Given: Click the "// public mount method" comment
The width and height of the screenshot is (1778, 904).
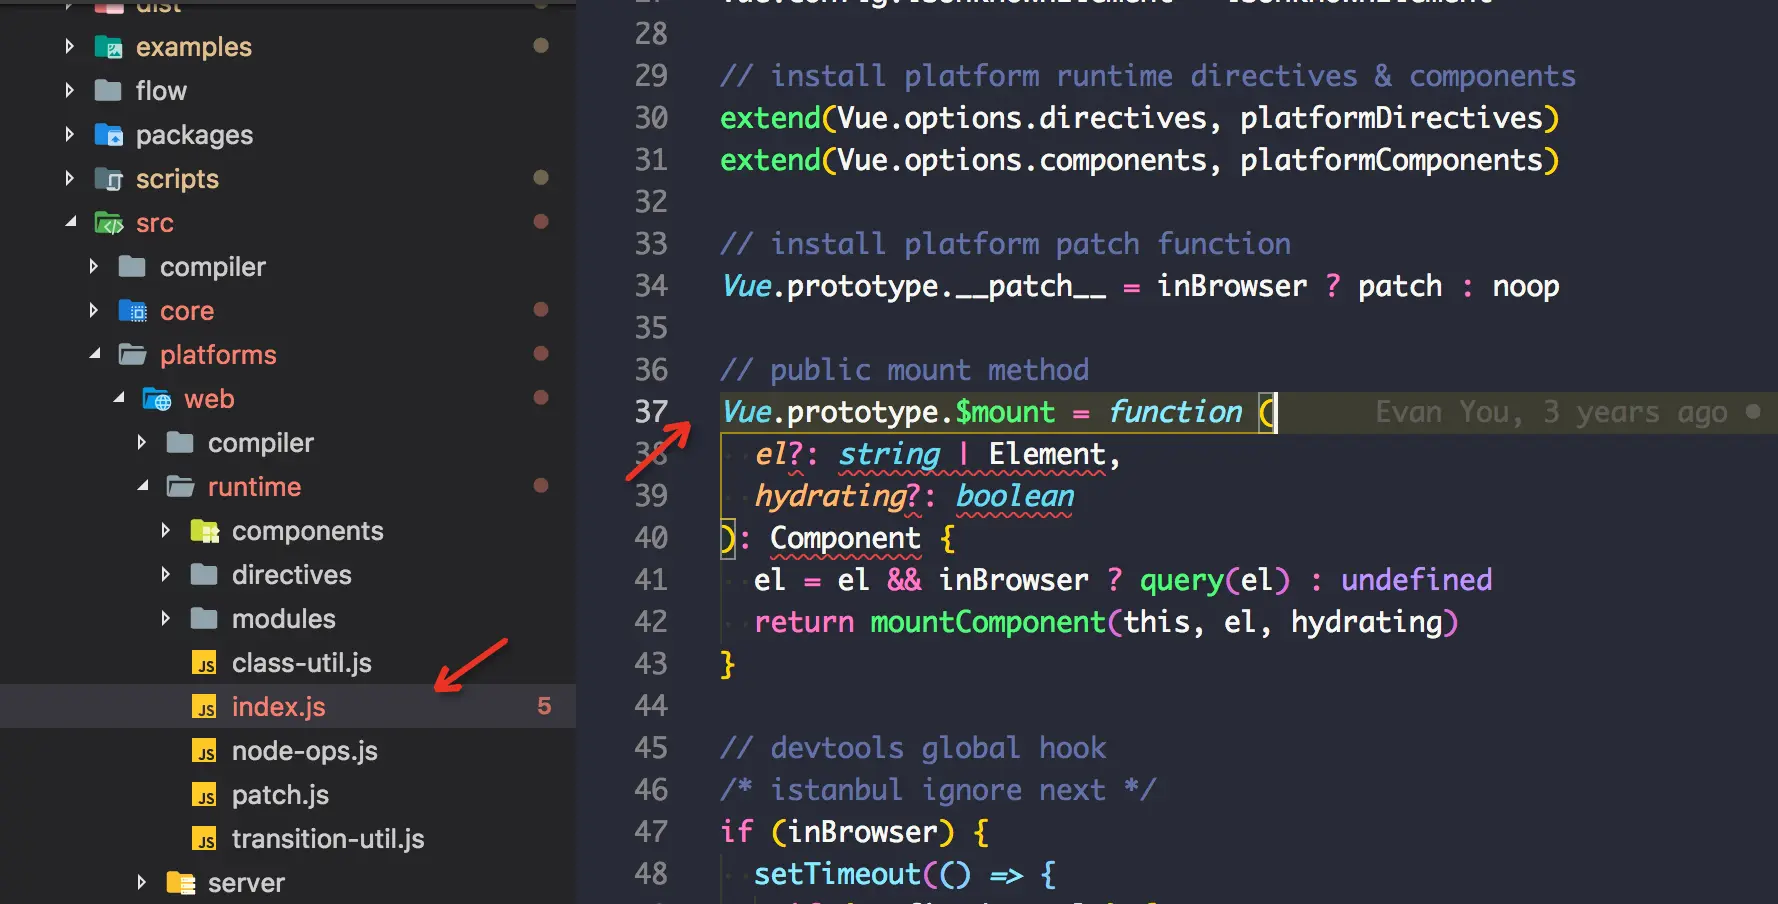Looking at the screenshot, I should click(904, 370).
